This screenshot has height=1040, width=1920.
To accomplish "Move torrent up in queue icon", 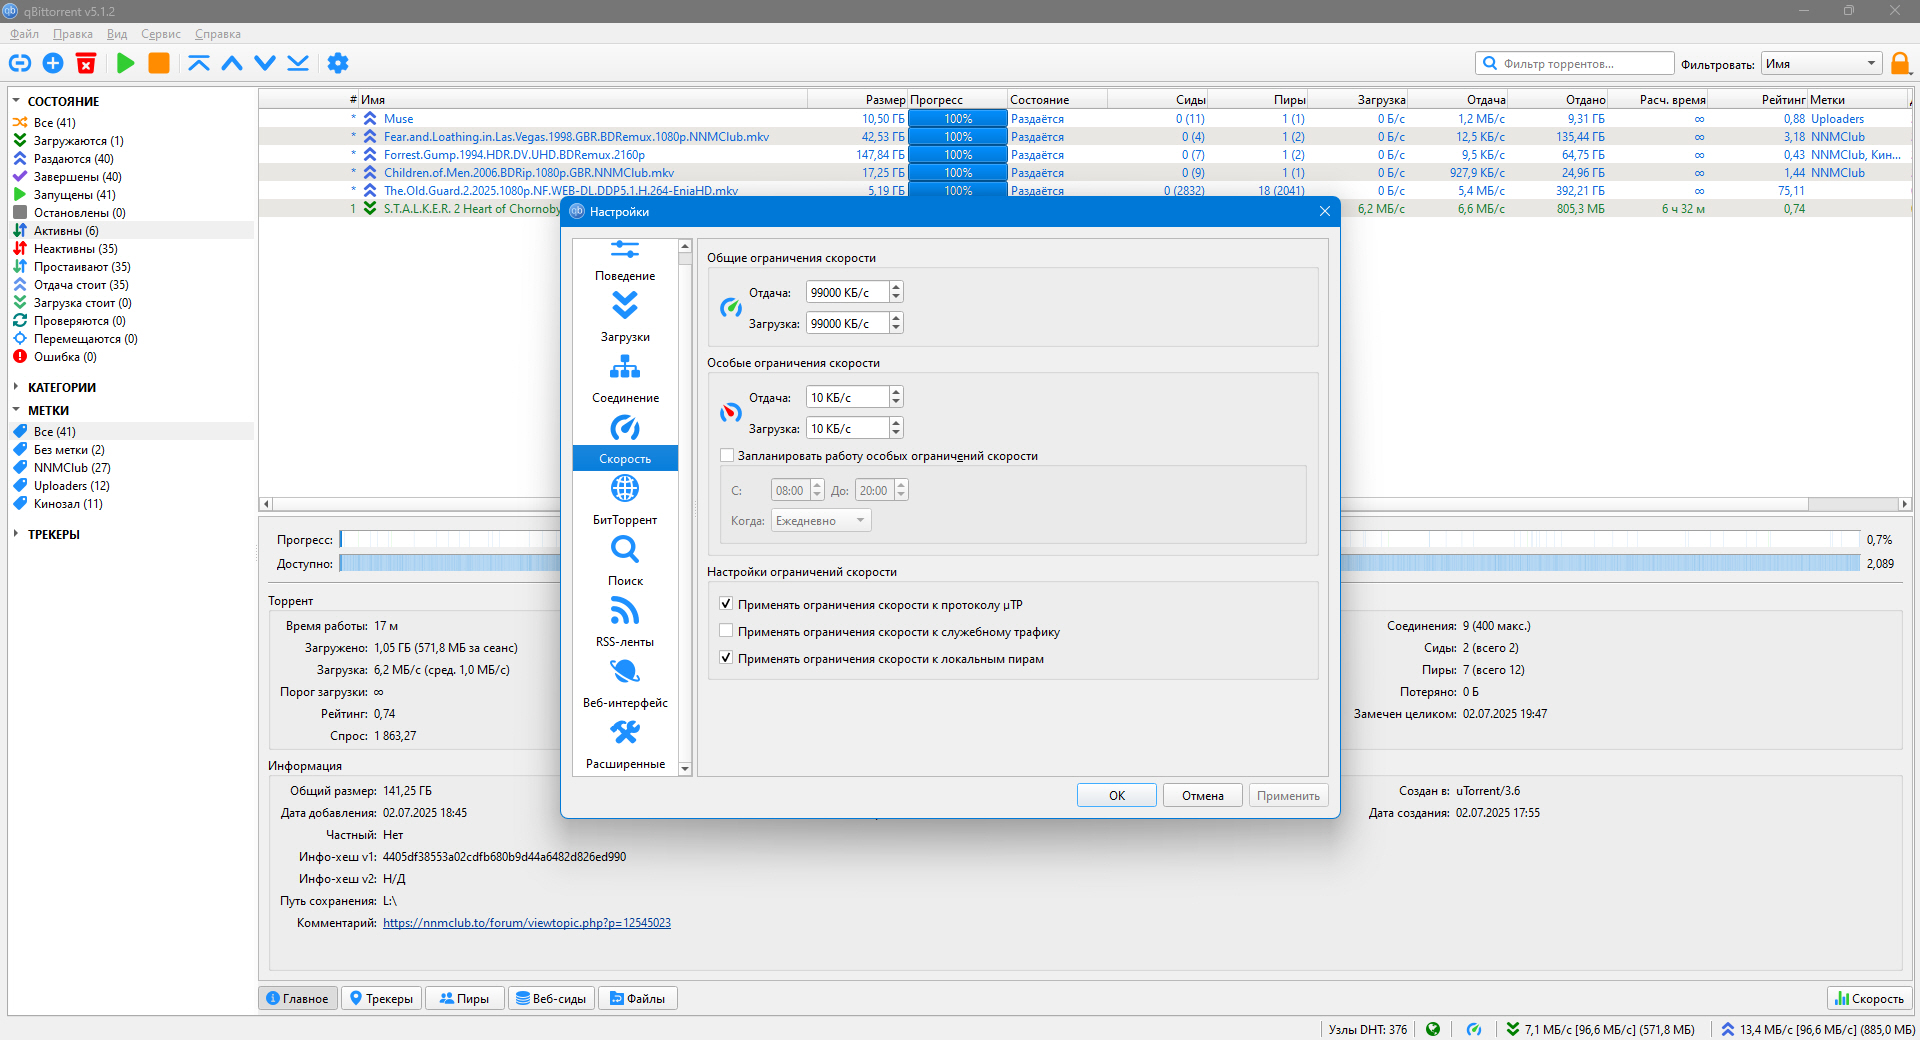I will coord(232,63).
